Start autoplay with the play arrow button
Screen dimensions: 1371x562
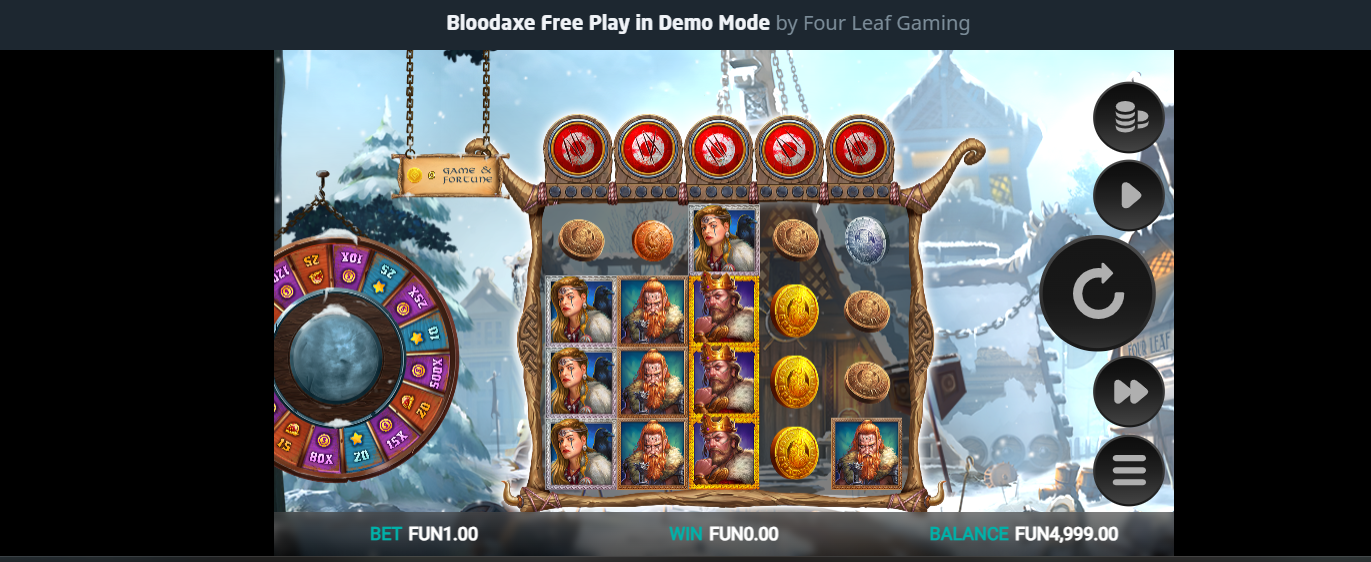(x=1129, y=195)
